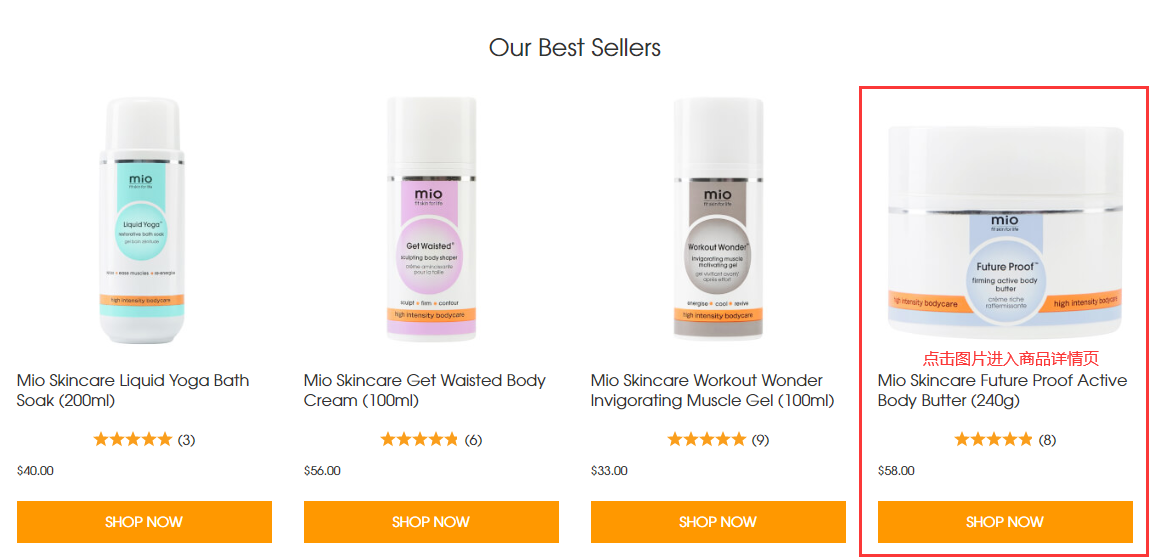Screen dimensions: 1152x560
Task: Open Mio Skincare Get Waisted Body Cream title link
Action: (x=425, y=391)
